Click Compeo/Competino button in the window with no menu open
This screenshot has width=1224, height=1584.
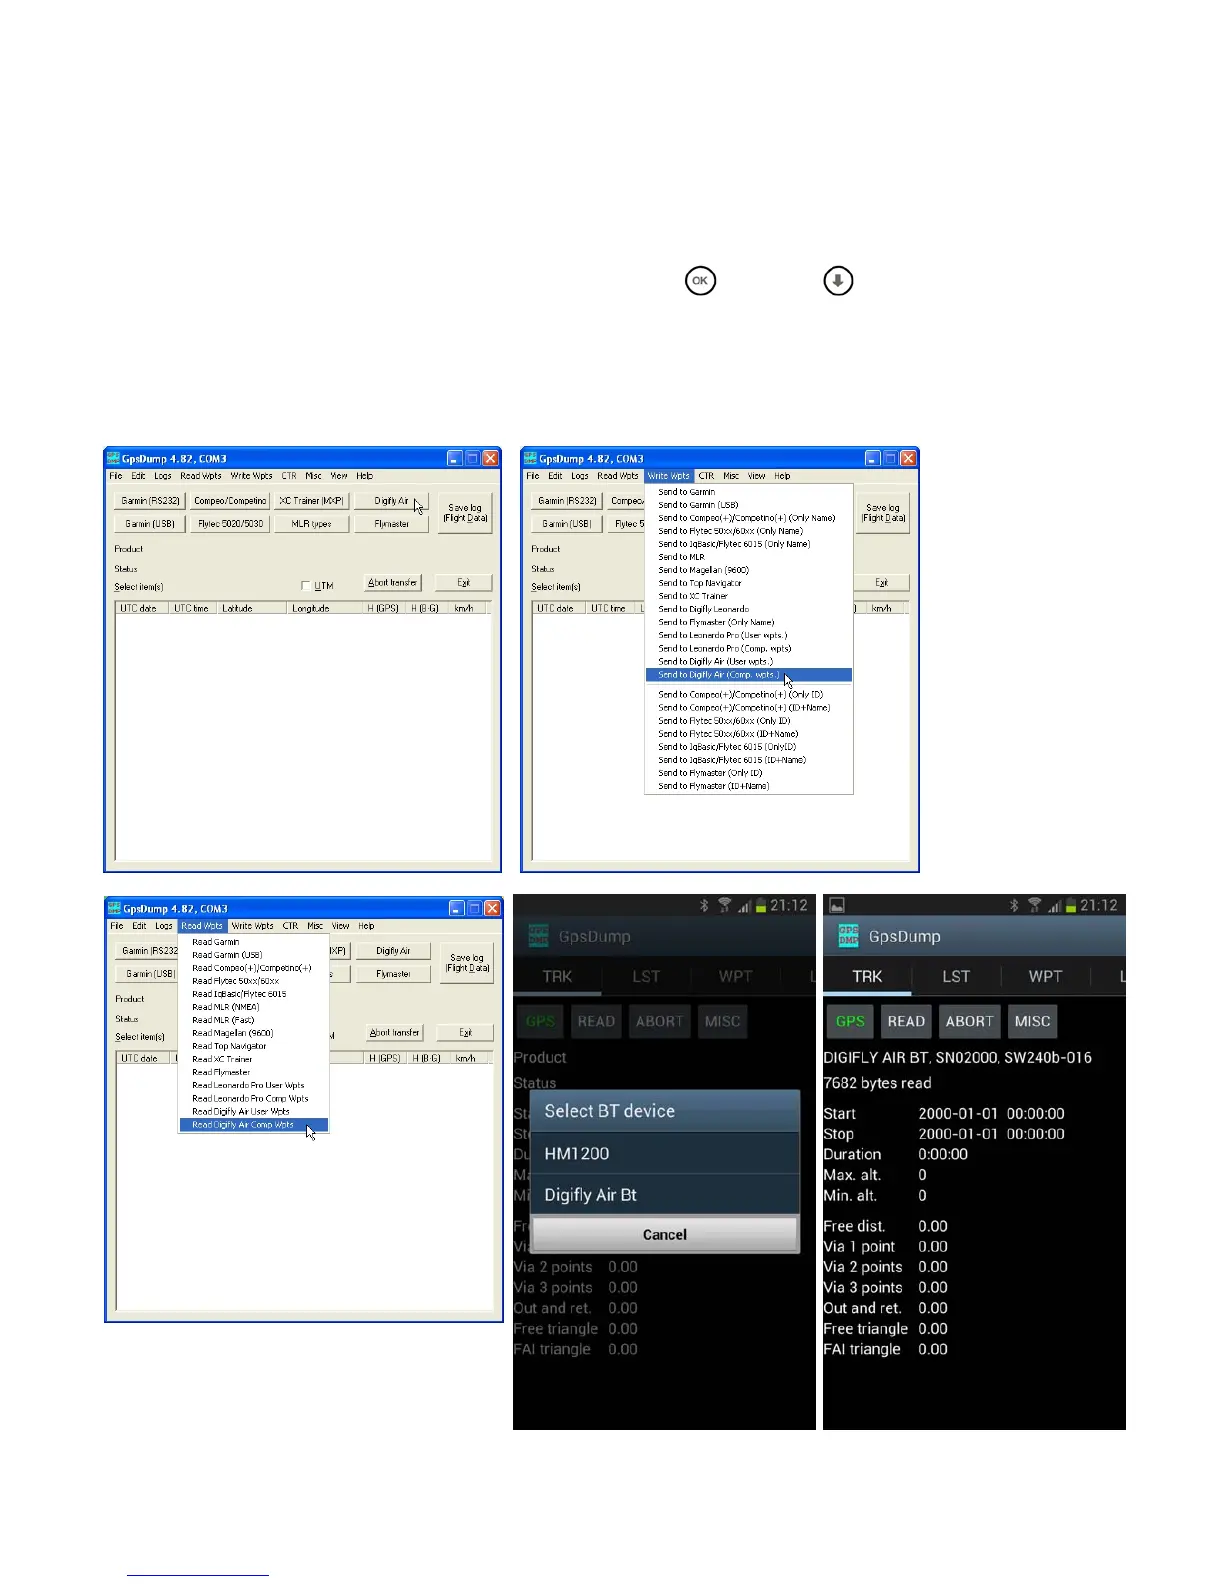point(230,501)
